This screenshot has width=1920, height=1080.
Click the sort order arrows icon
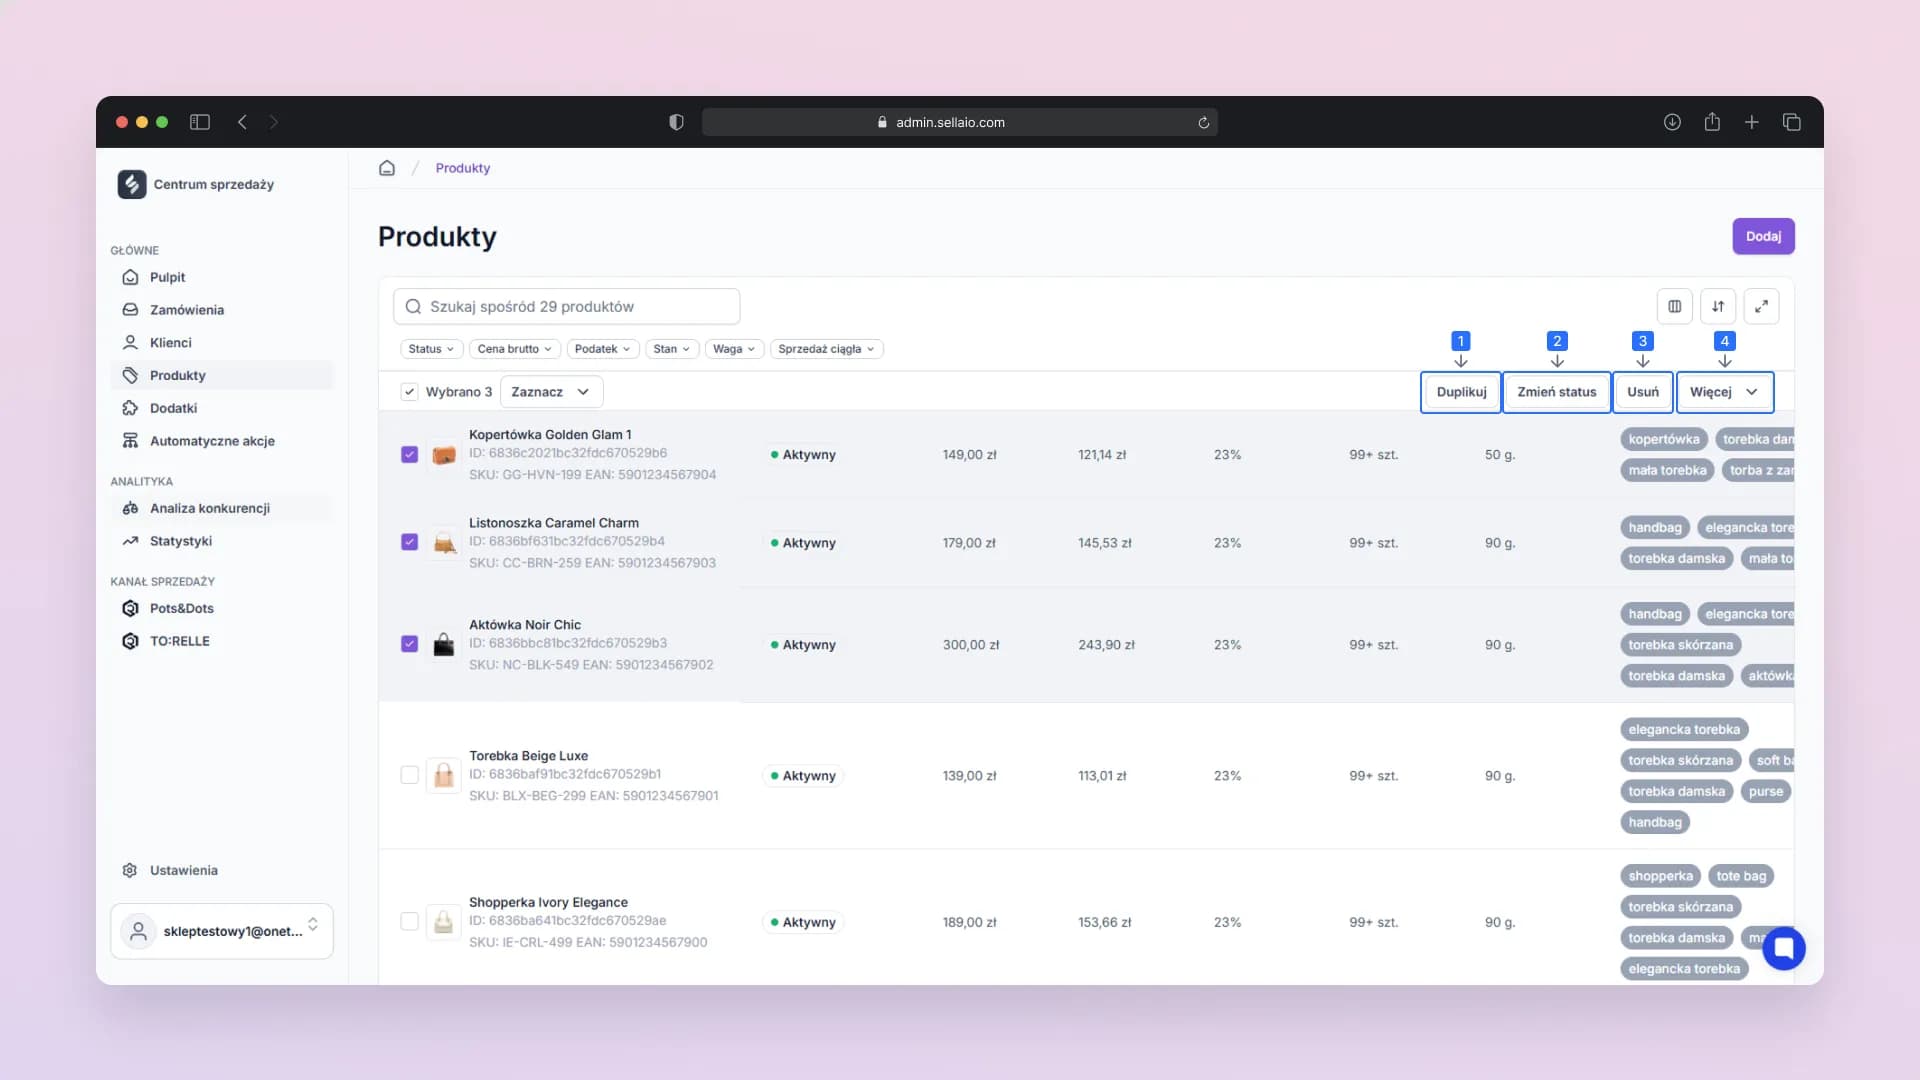1718,306
